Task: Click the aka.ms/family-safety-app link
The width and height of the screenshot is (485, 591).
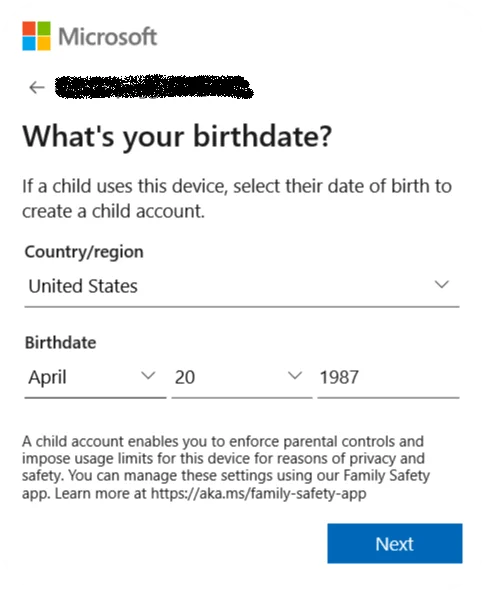Action: tap(259, 493)
